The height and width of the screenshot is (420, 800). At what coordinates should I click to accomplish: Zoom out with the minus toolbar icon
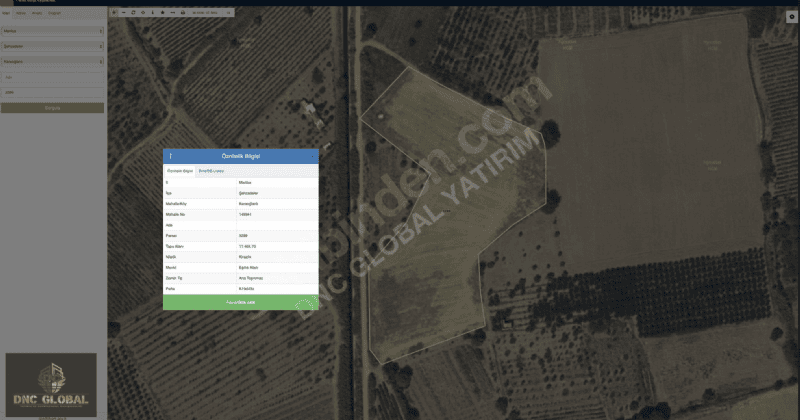(123, 12)
